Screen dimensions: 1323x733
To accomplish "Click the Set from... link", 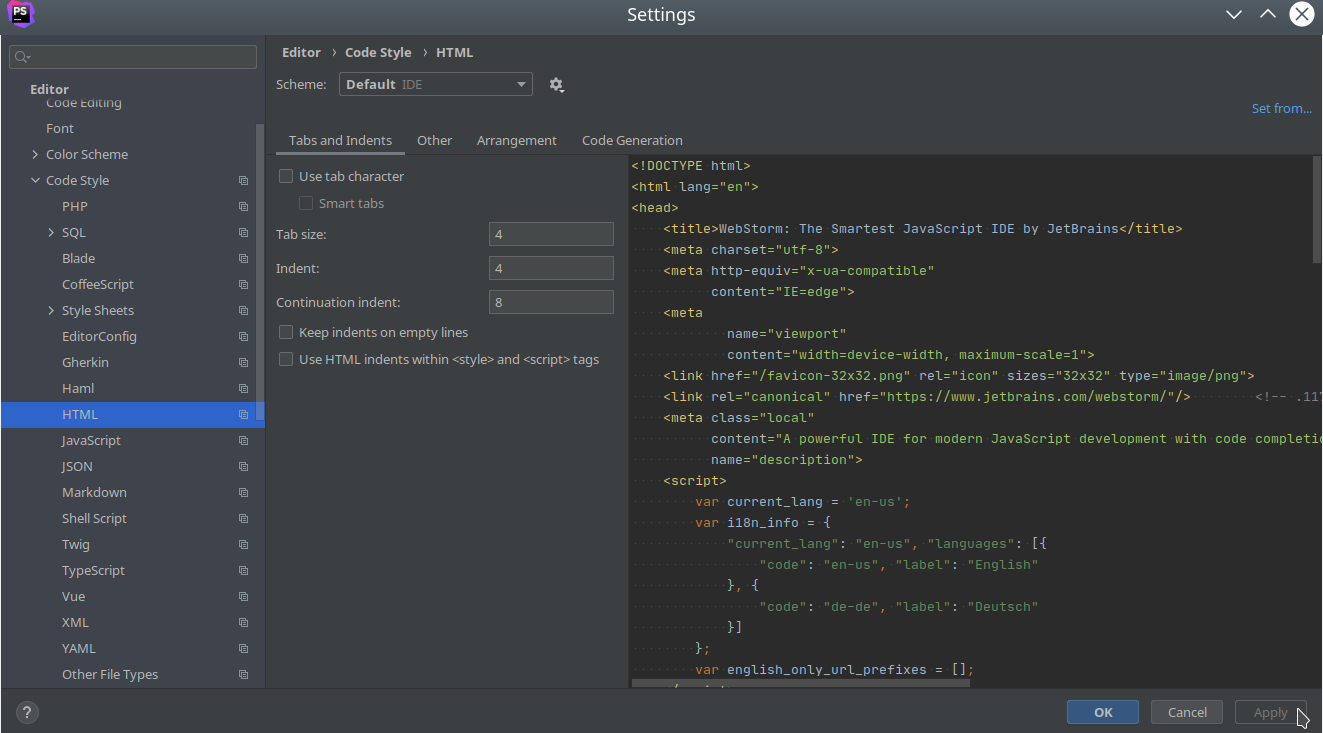I will coord(1281,109).
